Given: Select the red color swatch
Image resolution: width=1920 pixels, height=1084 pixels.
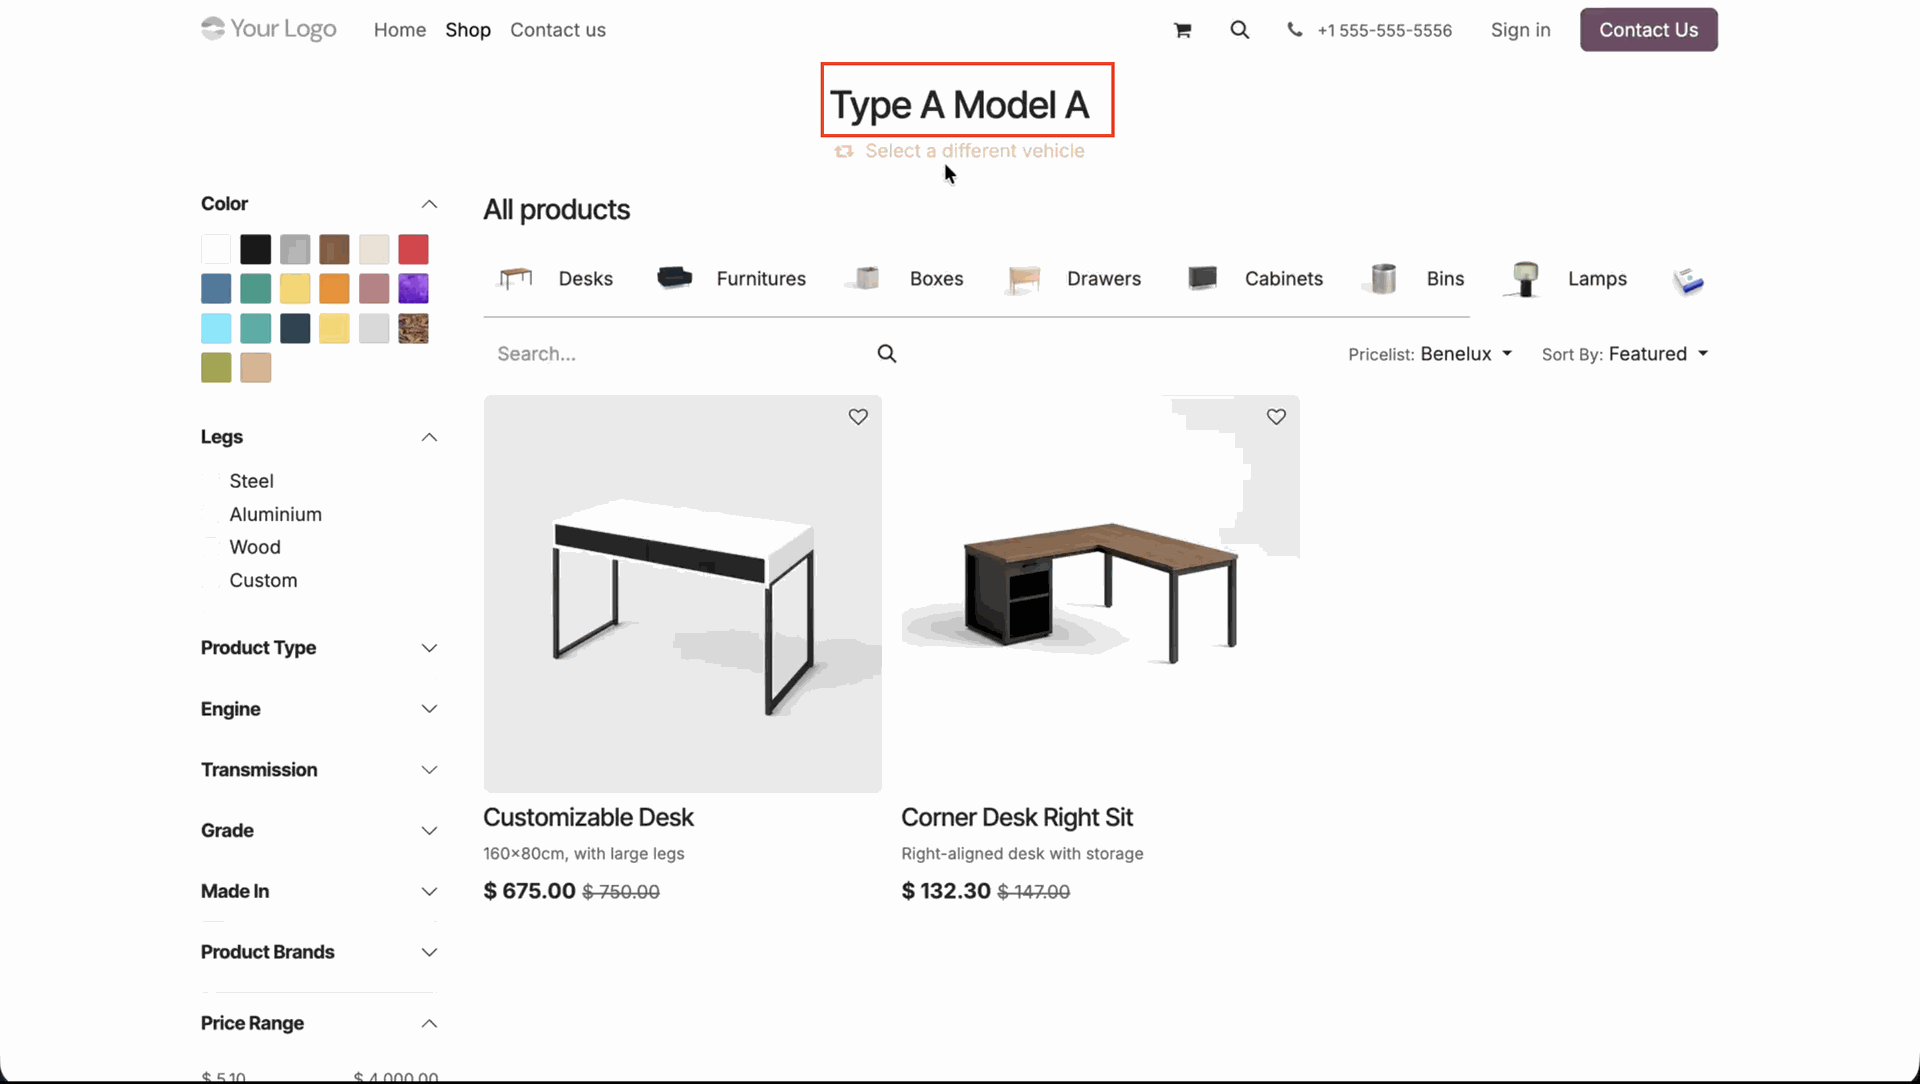Looking at the screenshot, I should coord(413,249).
